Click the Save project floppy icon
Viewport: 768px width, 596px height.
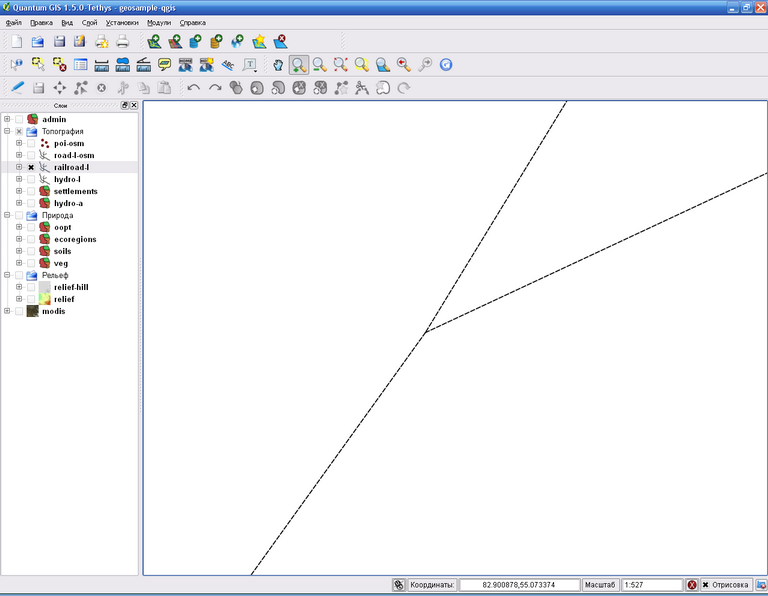pos(59,41)
